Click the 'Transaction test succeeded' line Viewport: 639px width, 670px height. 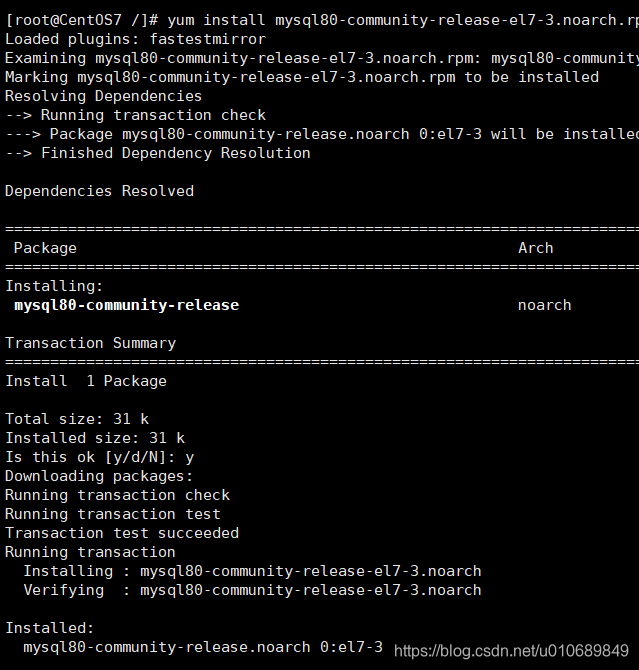(x=122, y=533)
